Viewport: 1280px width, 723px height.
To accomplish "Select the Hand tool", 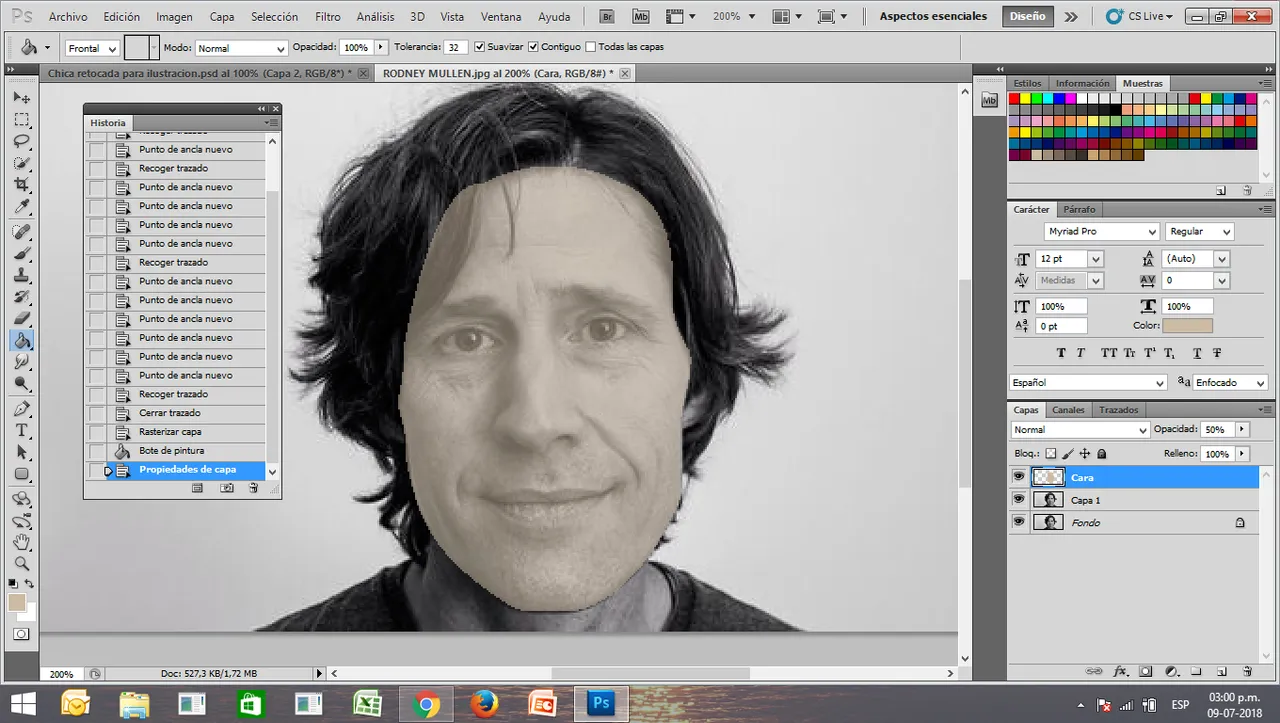I will click(22, 543).
